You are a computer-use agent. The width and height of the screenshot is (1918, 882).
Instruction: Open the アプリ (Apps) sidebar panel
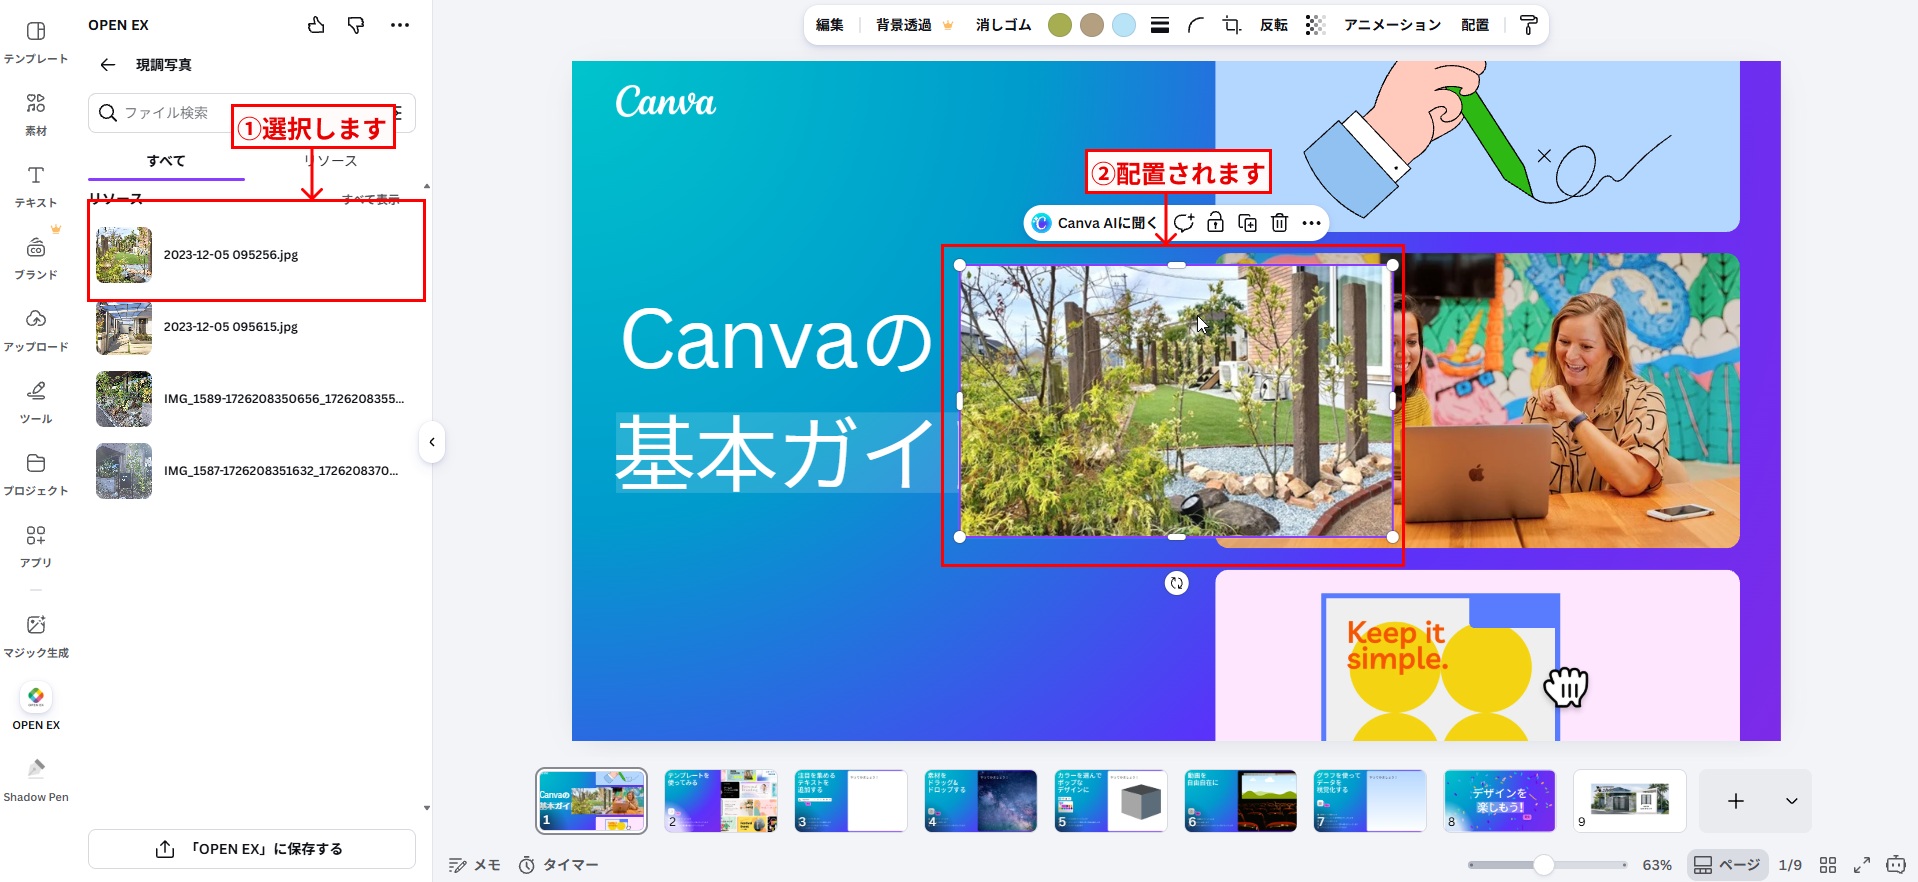(36, 547)
